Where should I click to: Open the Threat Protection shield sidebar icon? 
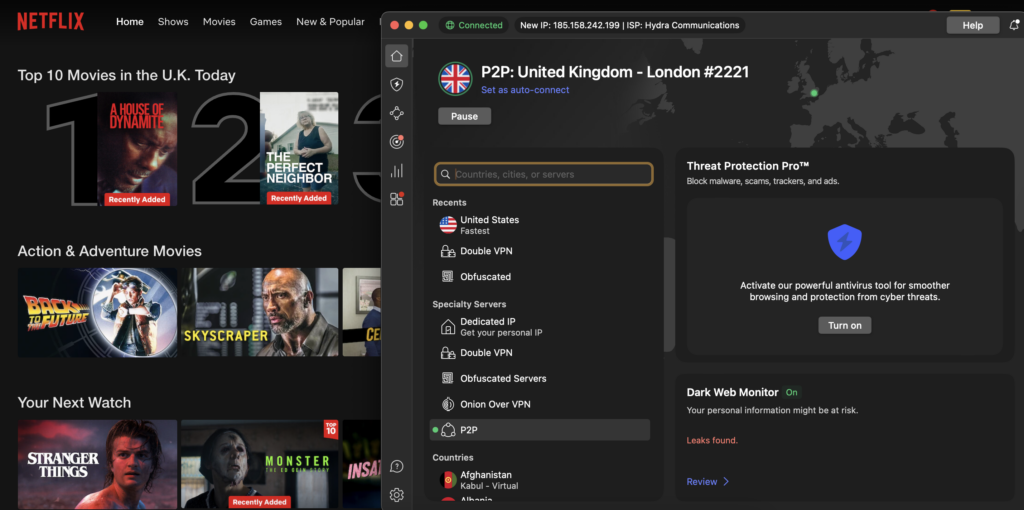coord(396,85)
